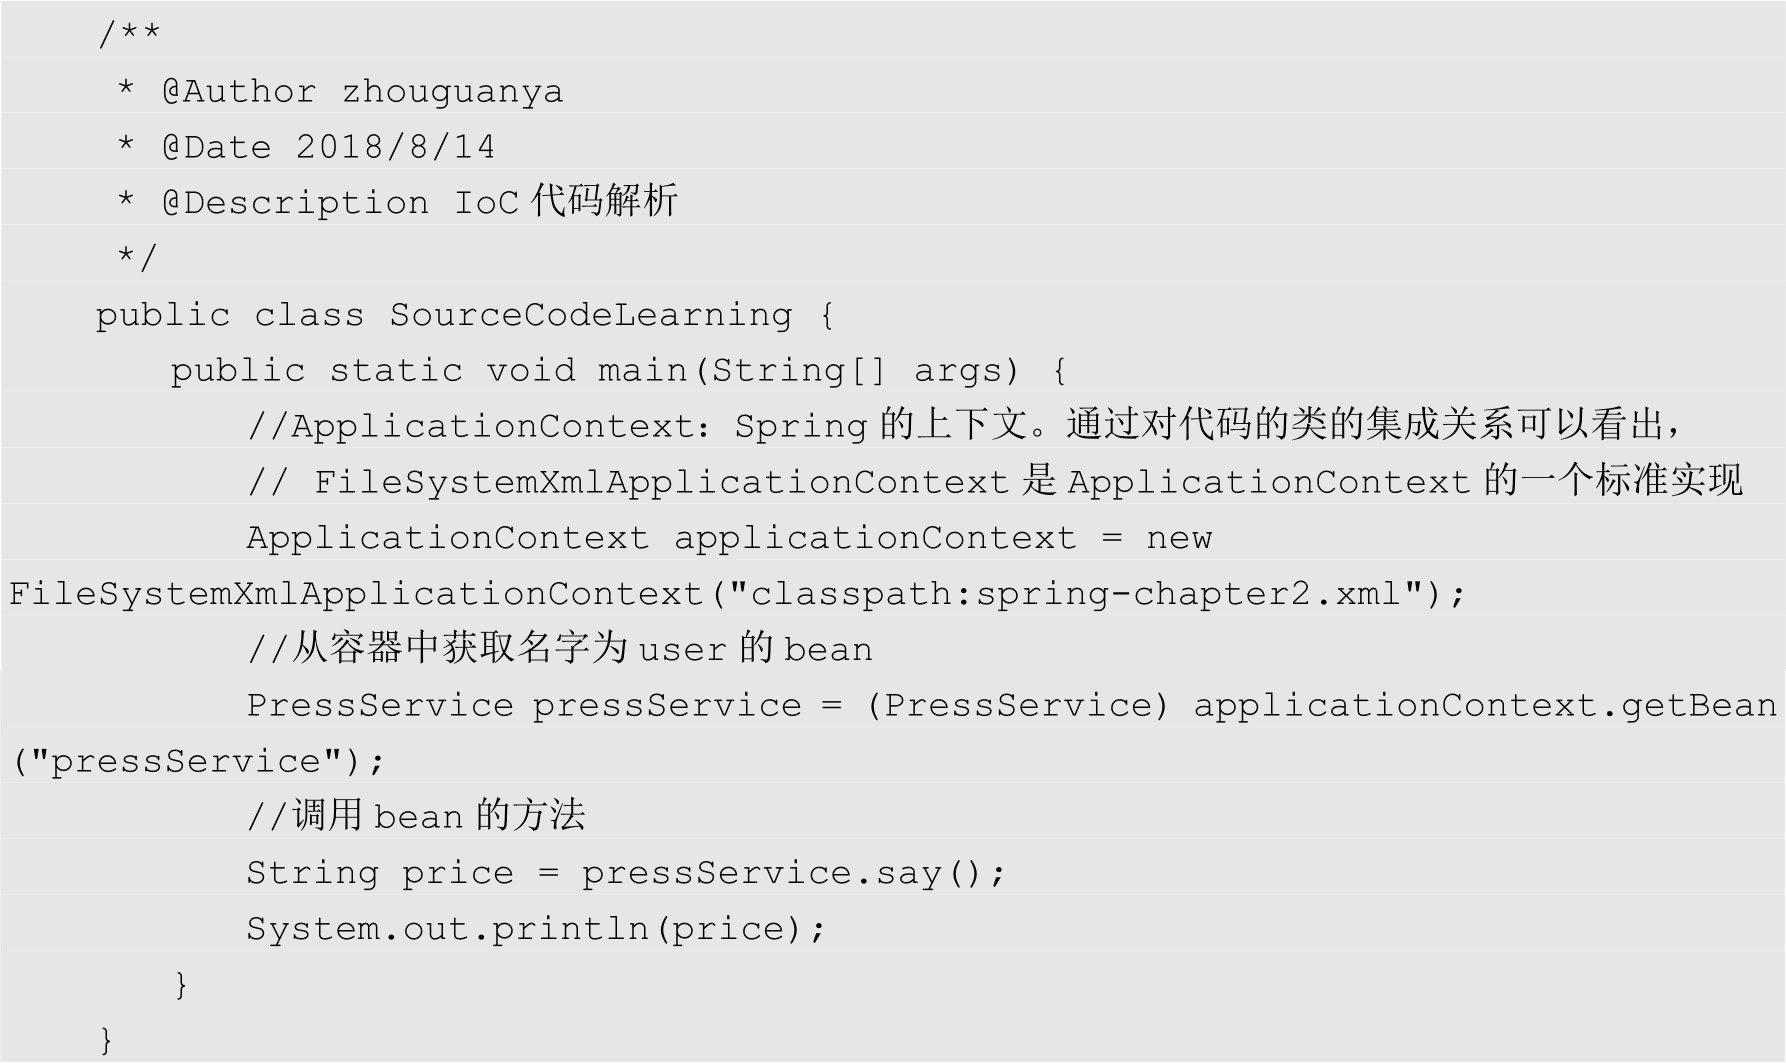Click the FileSystemXmlApplicationContext constructor call
This screenshot has width=1786, height=1063.
356,594
